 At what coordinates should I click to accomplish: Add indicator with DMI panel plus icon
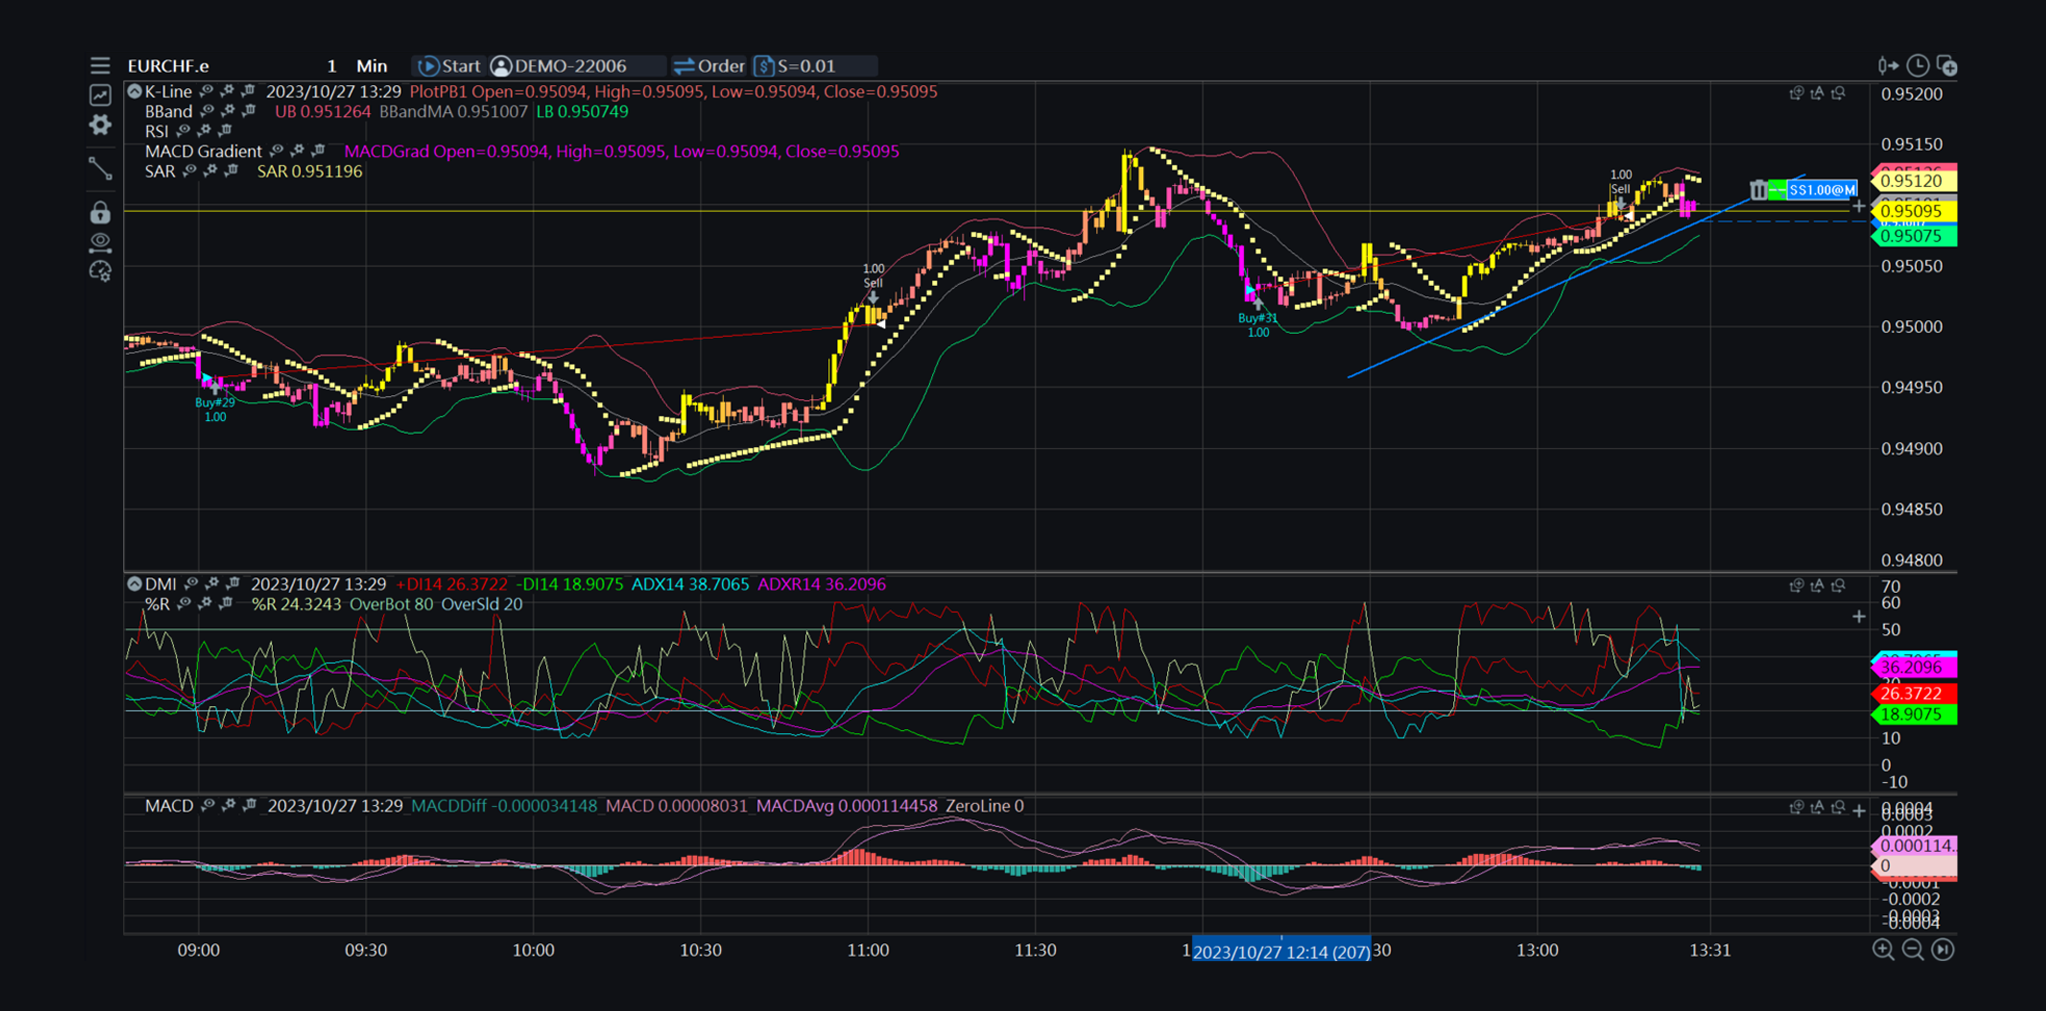tap(1859, 617)
